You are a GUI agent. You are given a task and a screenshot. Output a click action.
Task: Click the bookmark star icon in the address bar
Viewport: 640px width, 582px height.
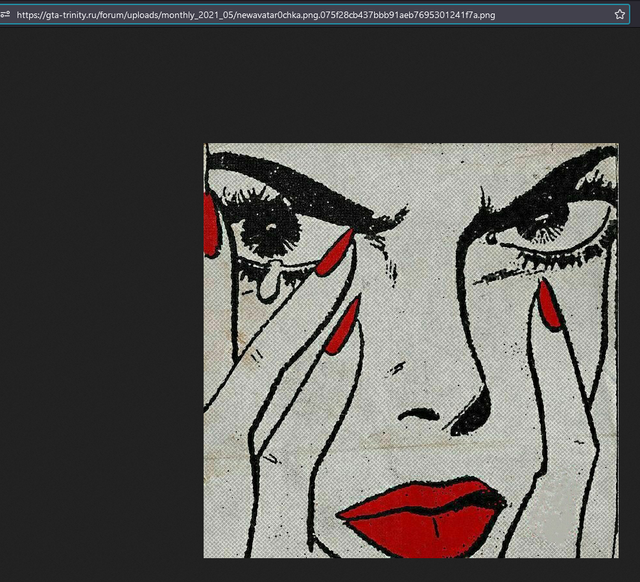619,15
